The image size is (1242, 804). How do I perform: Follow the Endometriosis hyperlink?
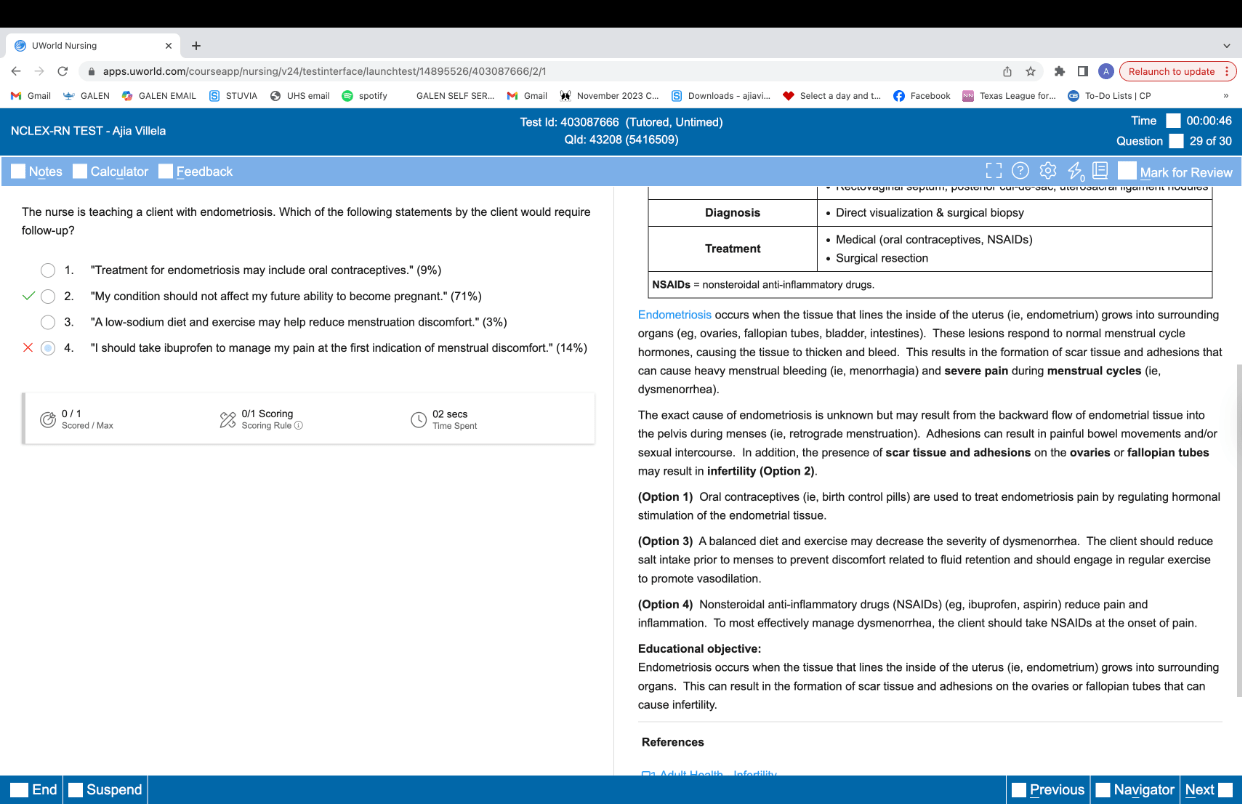pyautogui.click(x=675, y=315)
